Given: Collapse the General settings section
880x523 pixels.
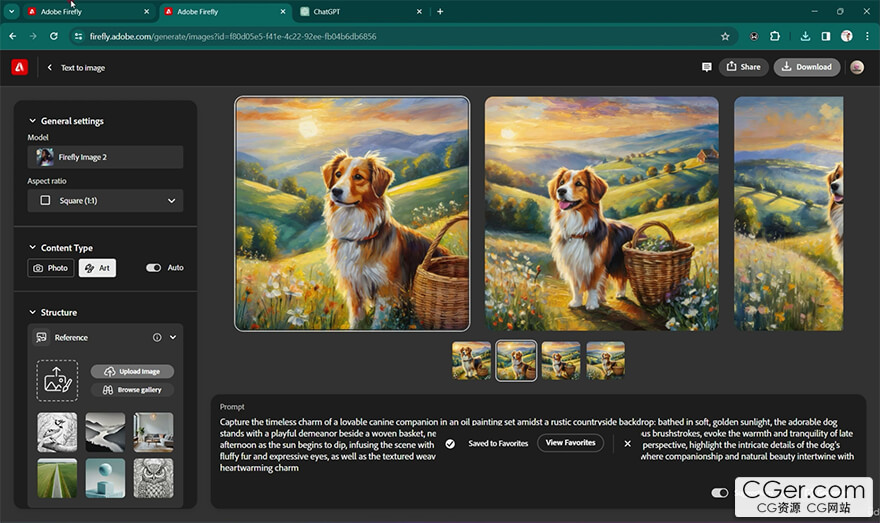Looking at the screenshot, I should coord(32,121).
